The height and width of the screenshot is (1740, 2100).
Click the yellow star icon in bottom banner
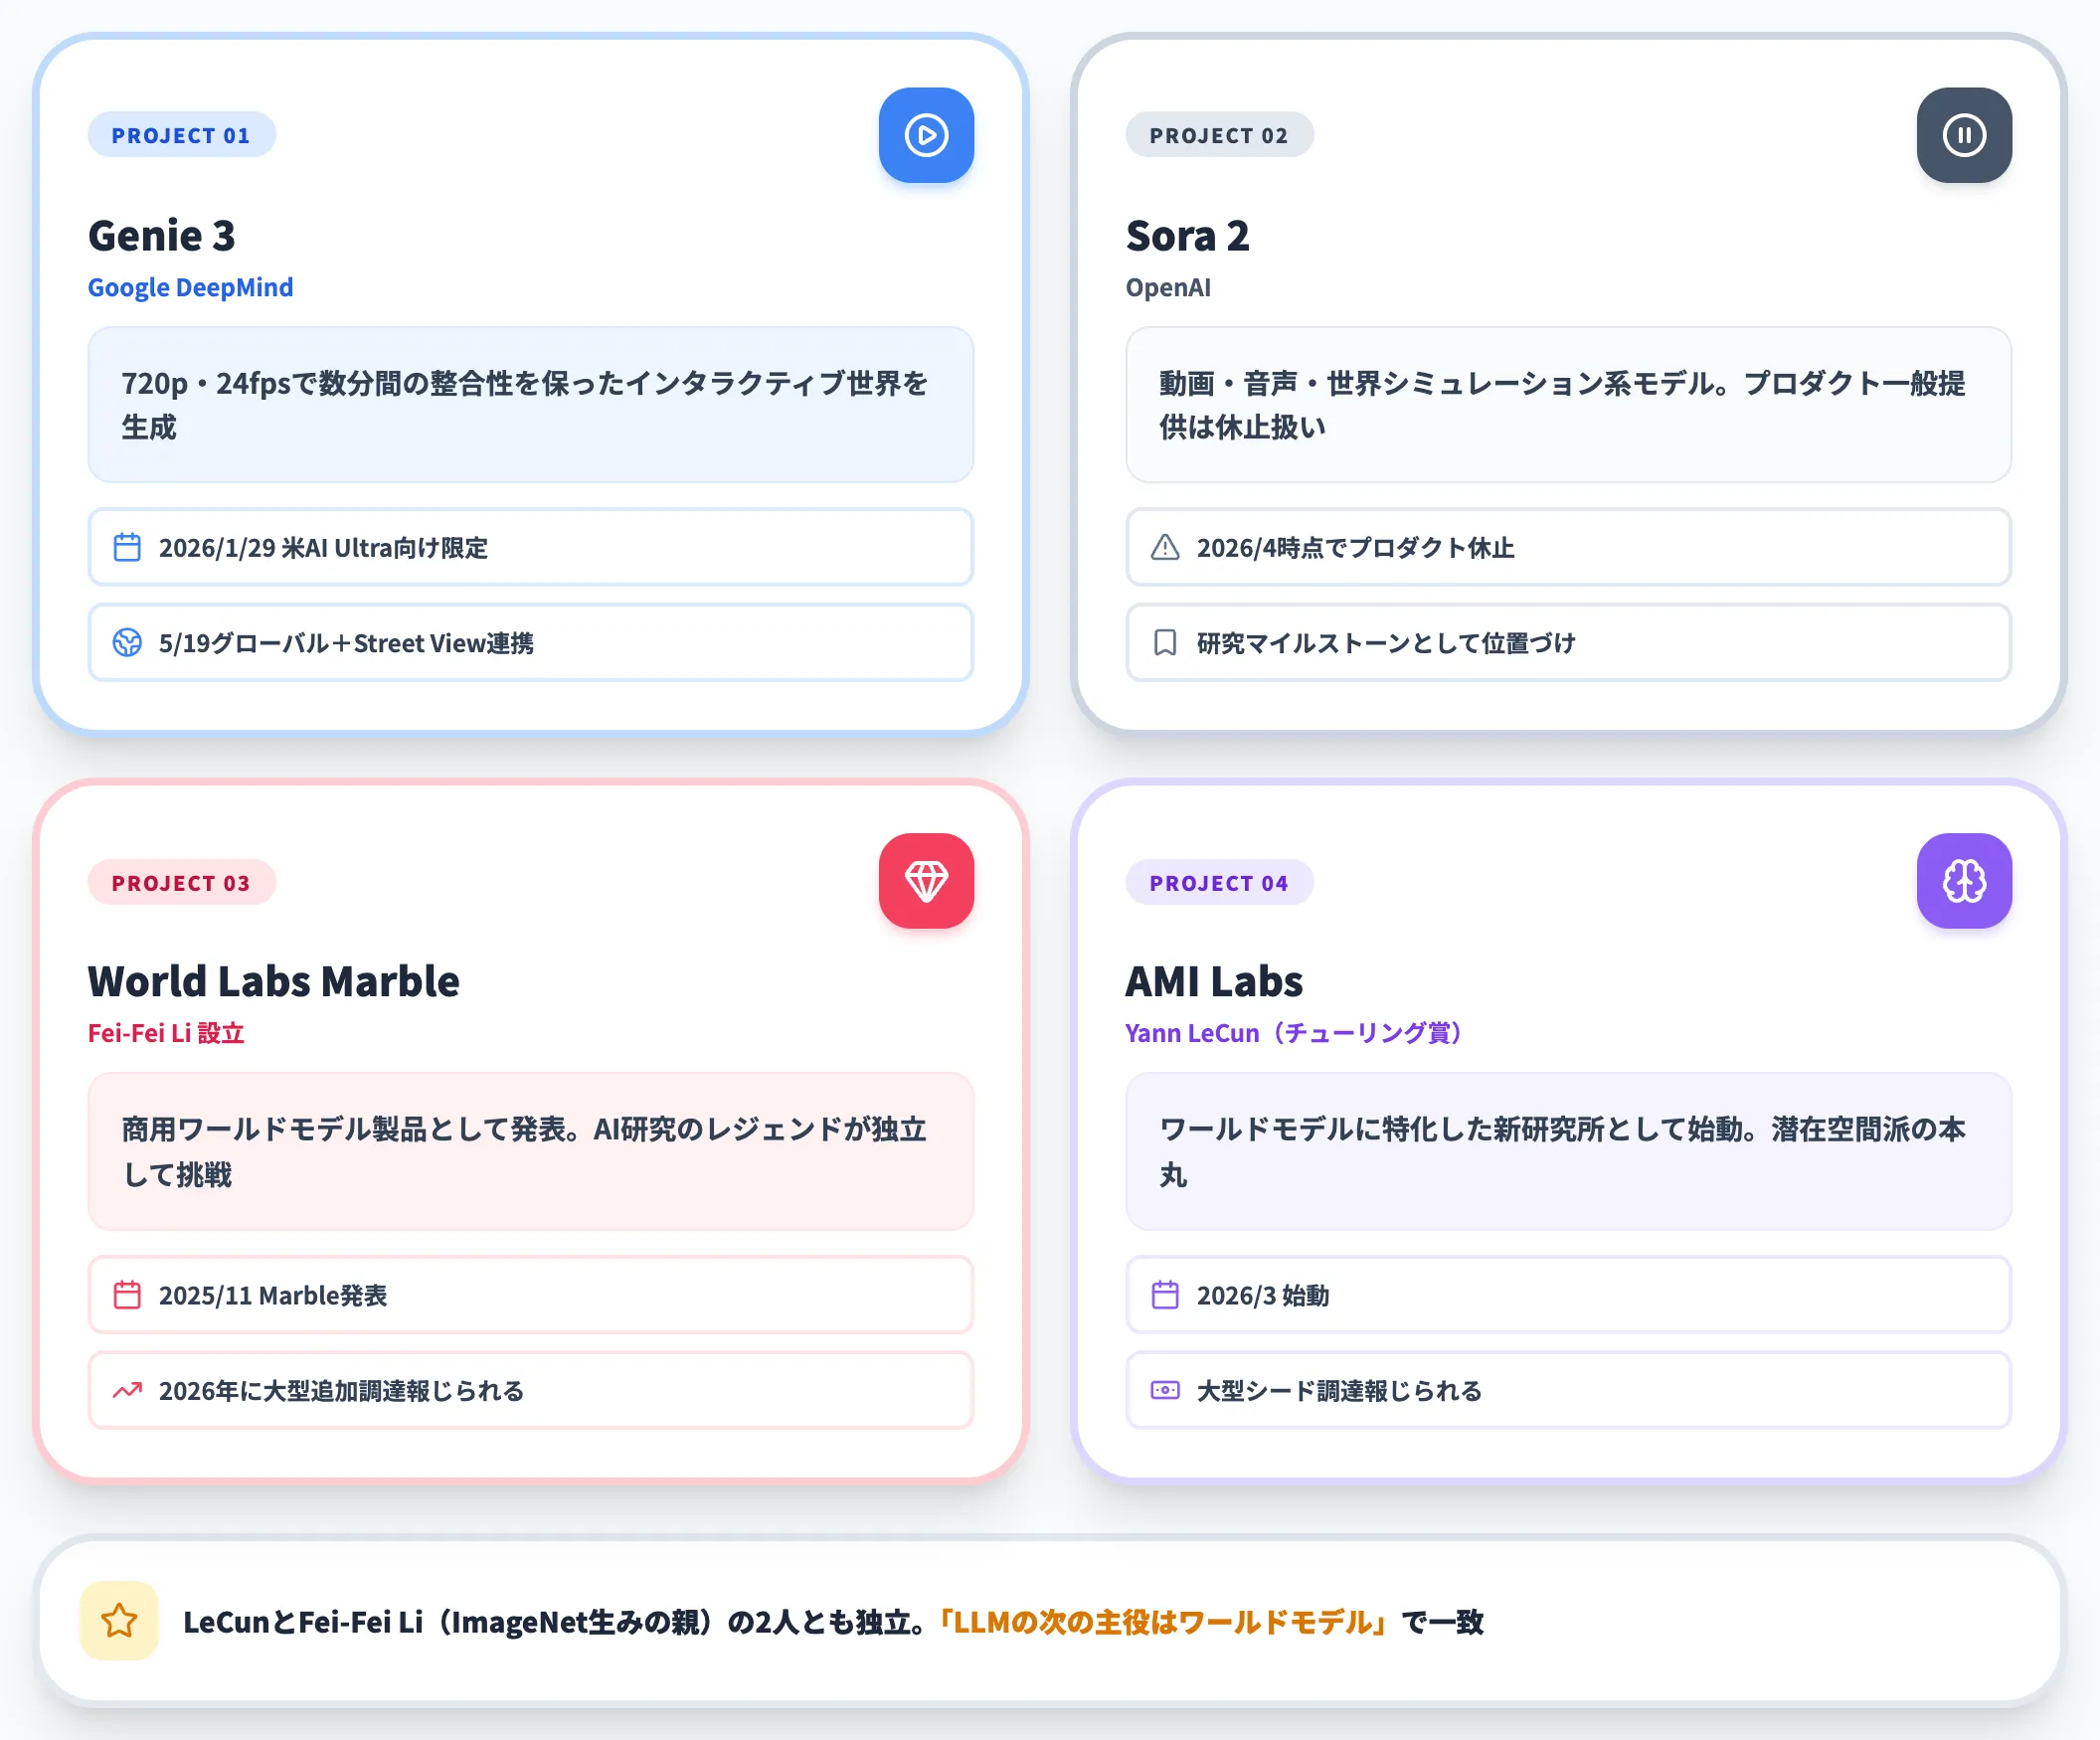point(119,1621)
